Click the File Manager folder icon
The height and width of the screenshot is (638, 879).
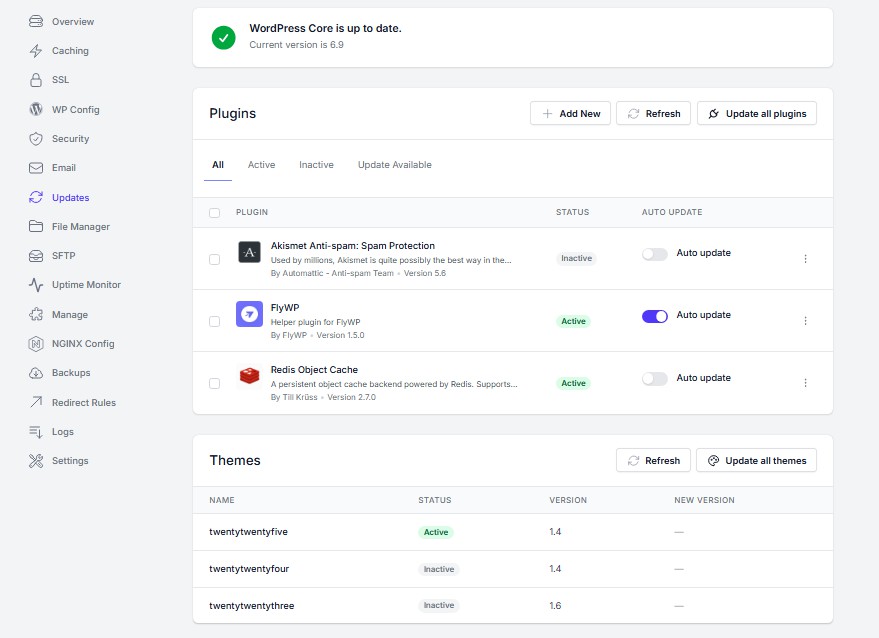(x=36, y=226)
